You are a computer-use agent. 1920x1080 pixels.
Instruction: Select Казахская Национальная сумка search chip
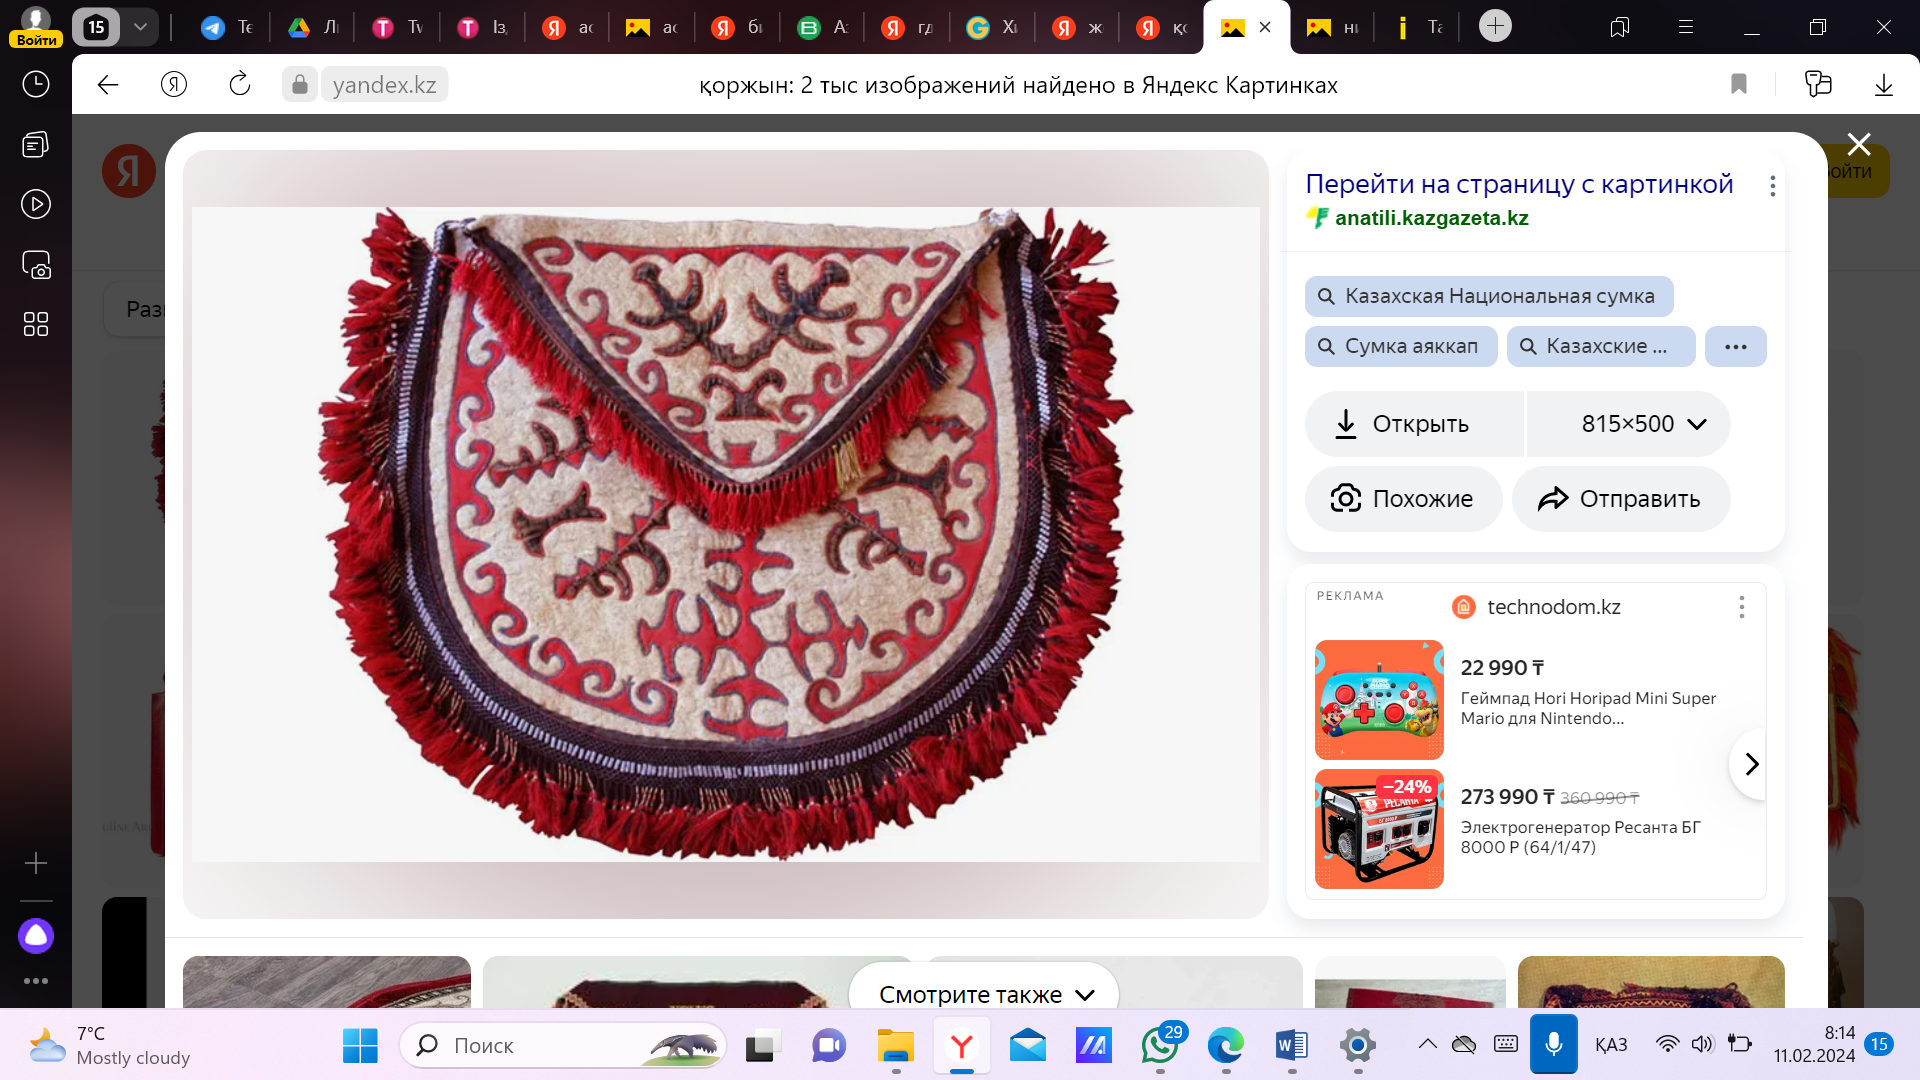1488,296
